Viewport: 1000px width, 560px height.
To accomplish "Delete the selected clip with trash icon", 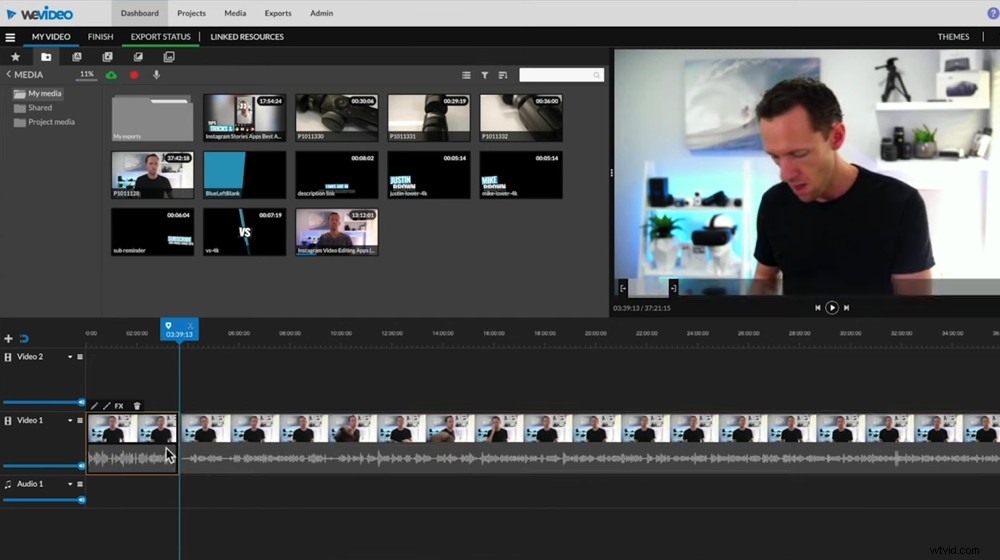I will tap(137, 406).
